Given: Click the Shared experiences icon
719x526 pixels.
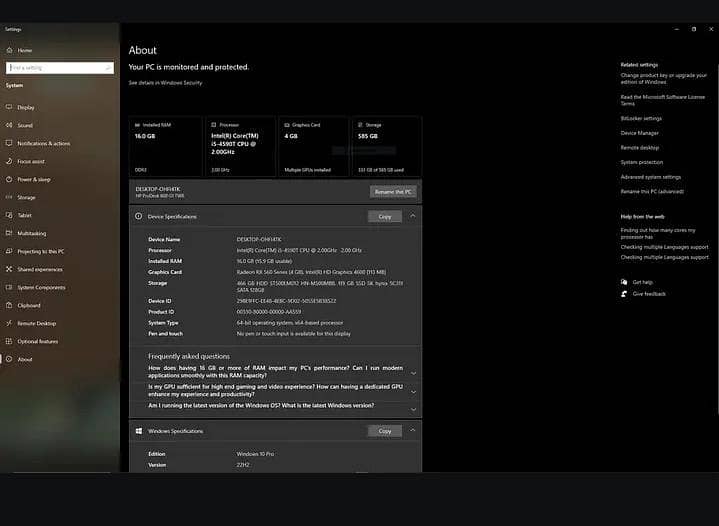Looking at the screenshot, I should (9, 269).
